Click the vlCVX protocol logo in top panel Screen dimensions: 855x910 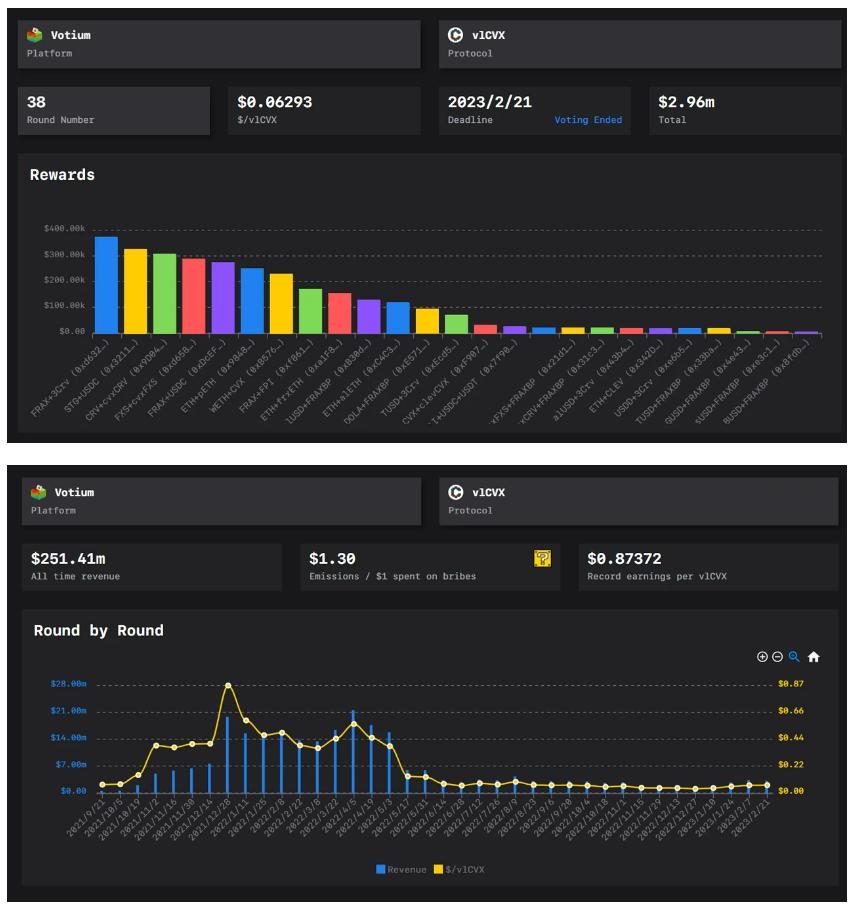456,35
